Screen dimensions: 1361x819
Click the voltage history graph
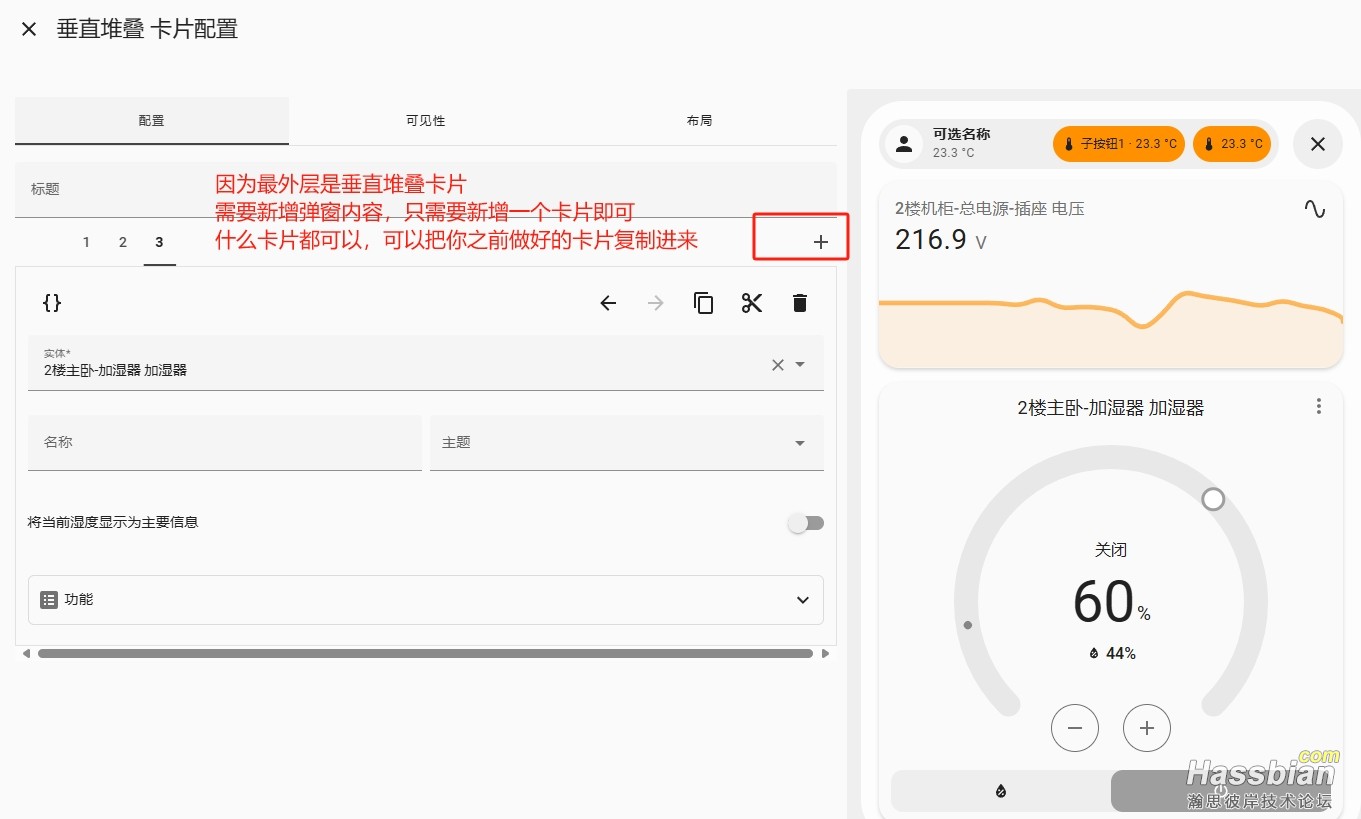coord(1111,328)
